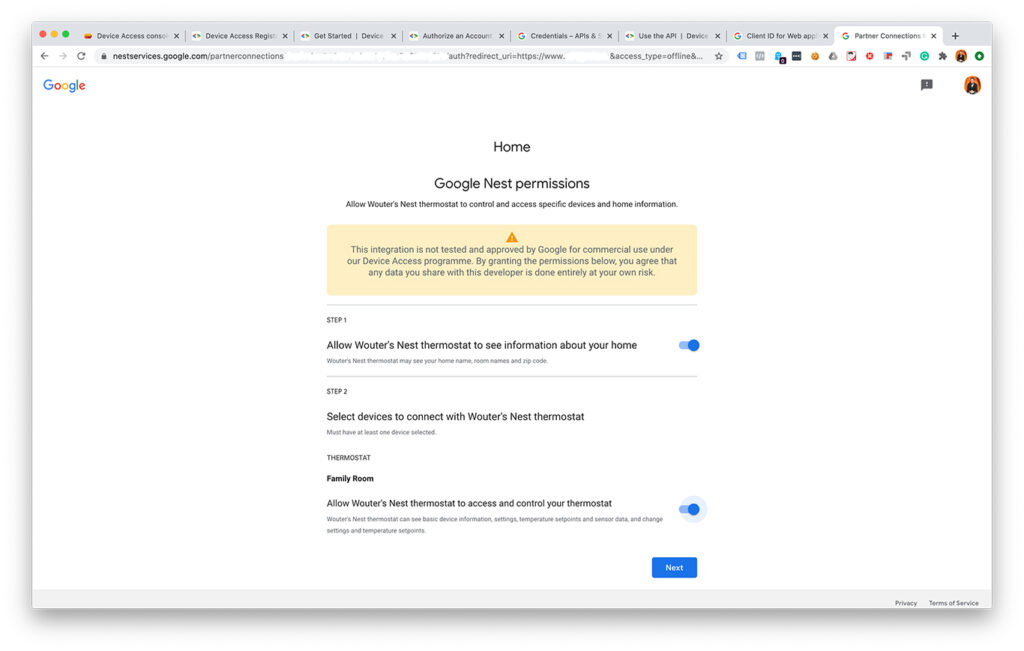Viewport: 1024px width, 651px height.
Task: Open the orange cookie extension
Action: 814,56
